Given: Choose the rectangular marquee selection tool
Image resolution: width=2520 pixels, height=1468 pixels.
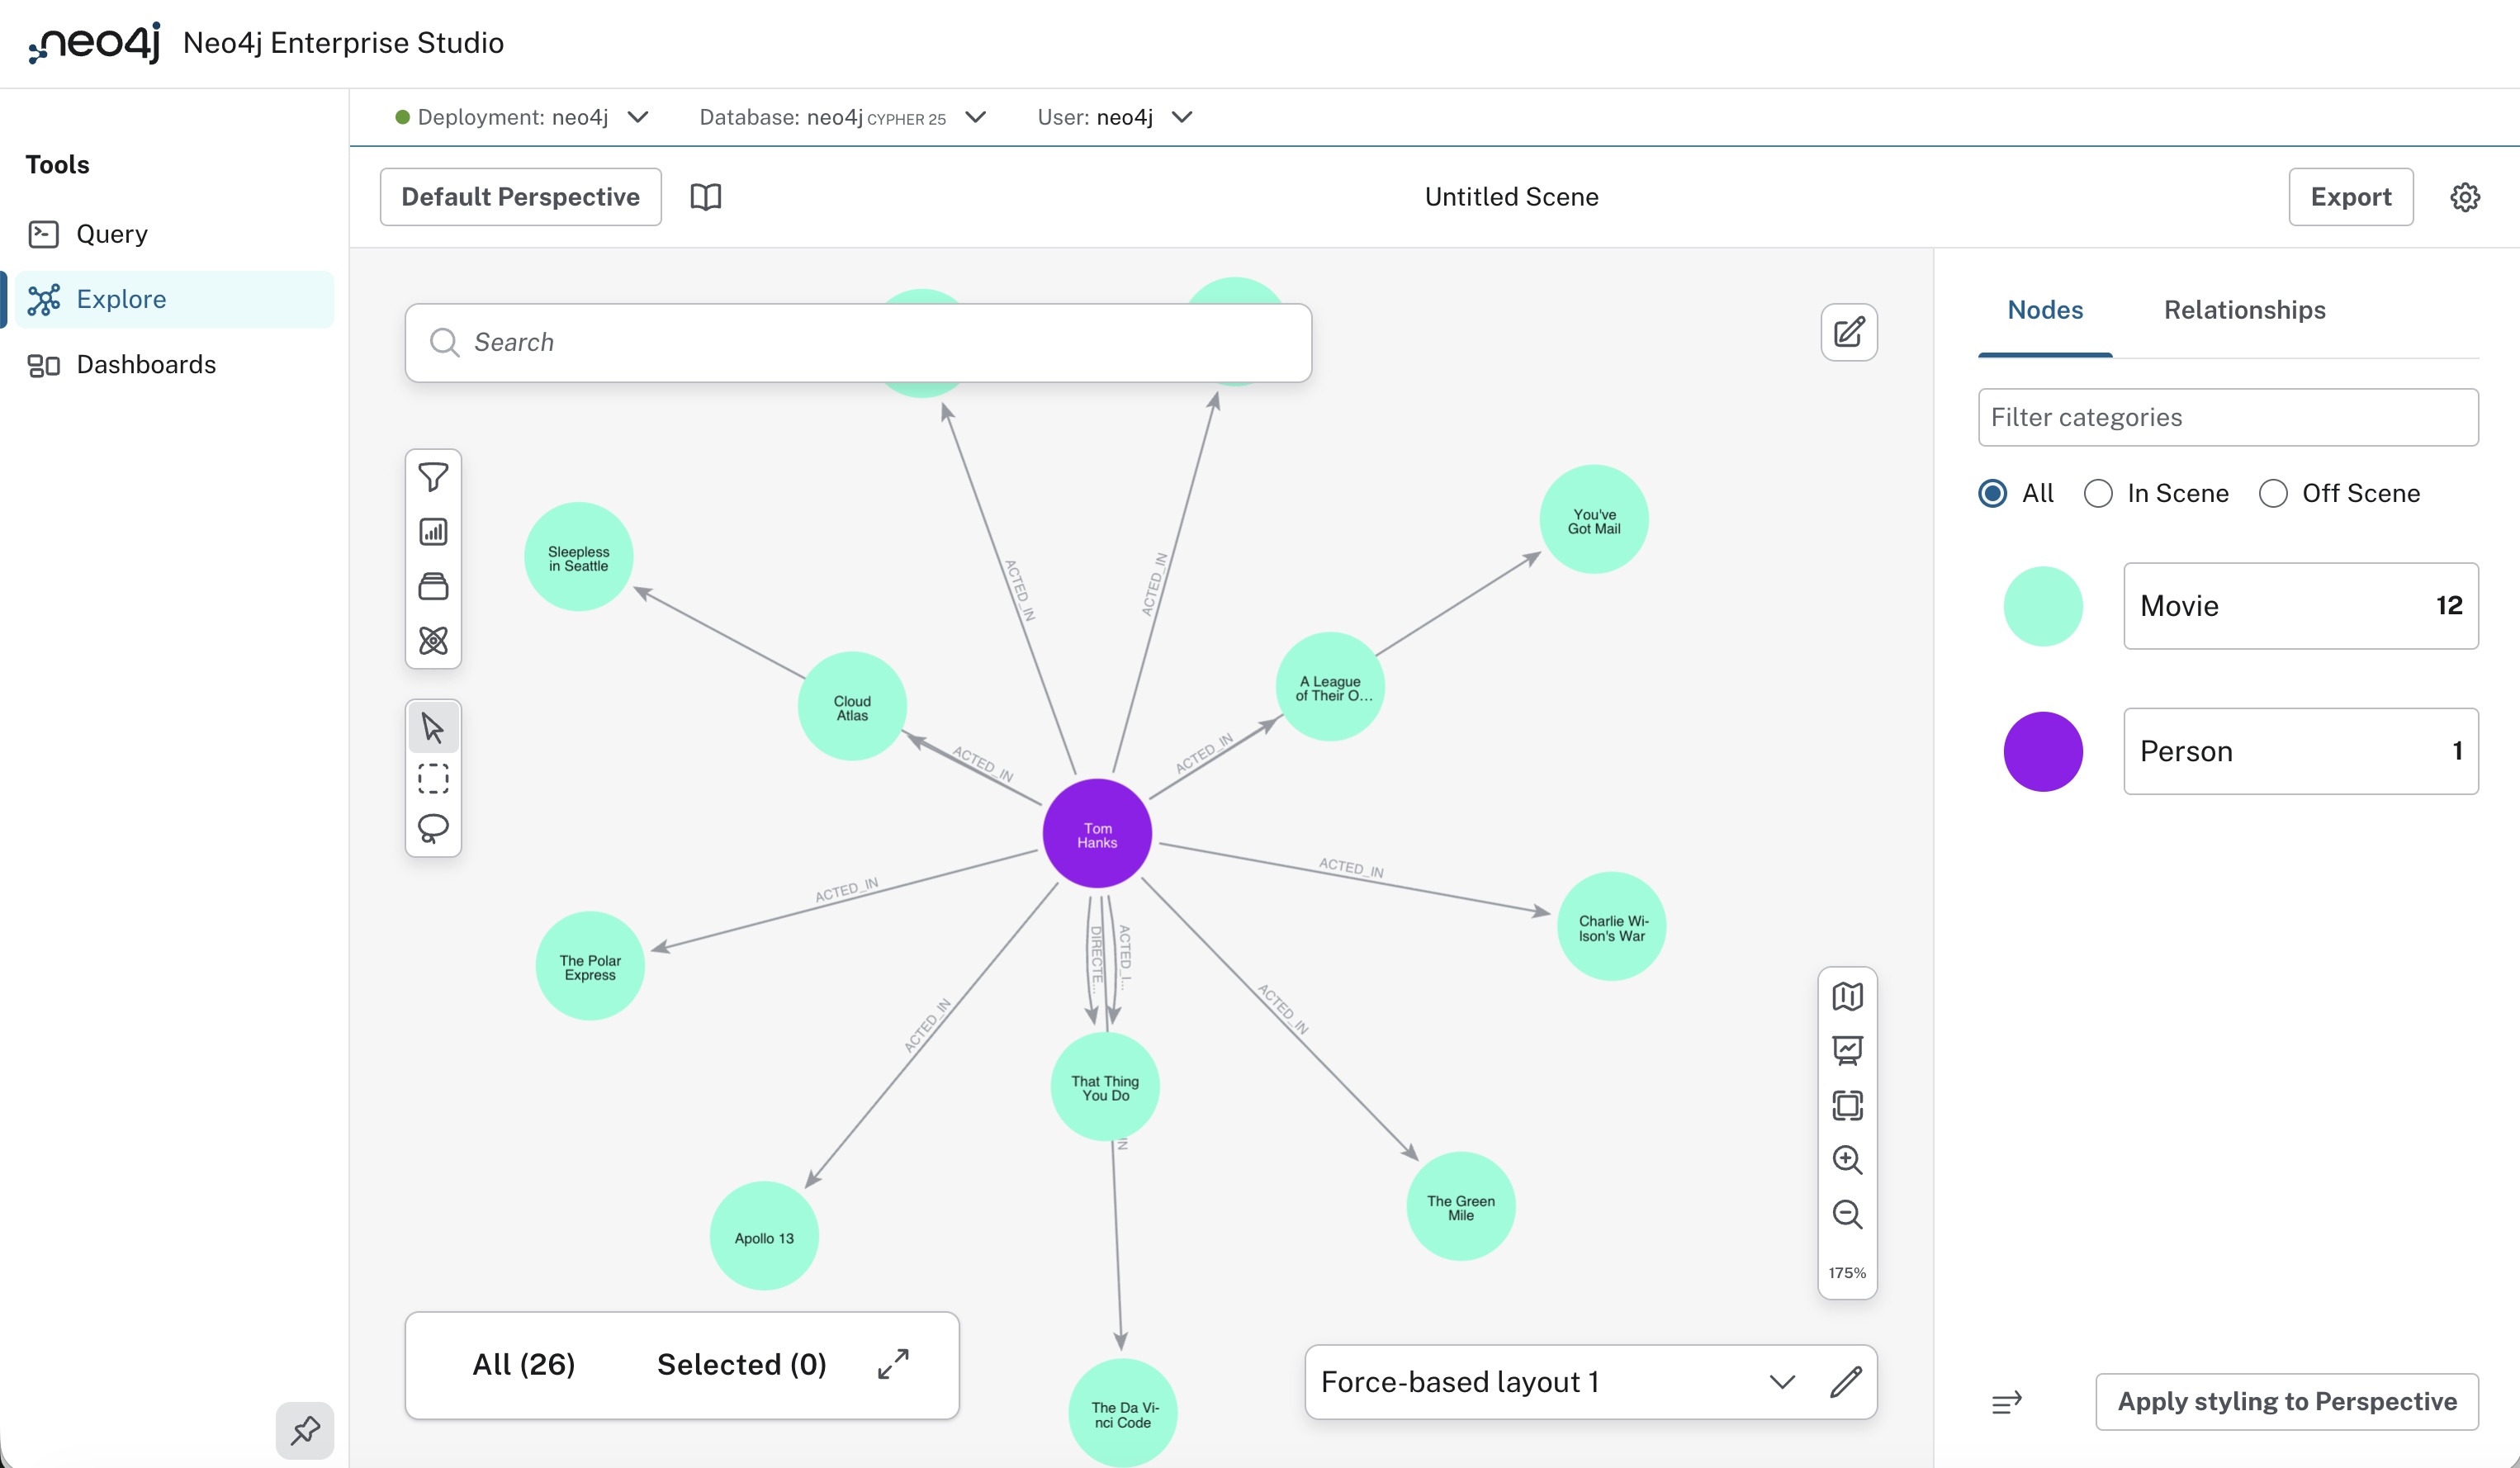Looking at the screenshot, I should click(x=433, y=778).
